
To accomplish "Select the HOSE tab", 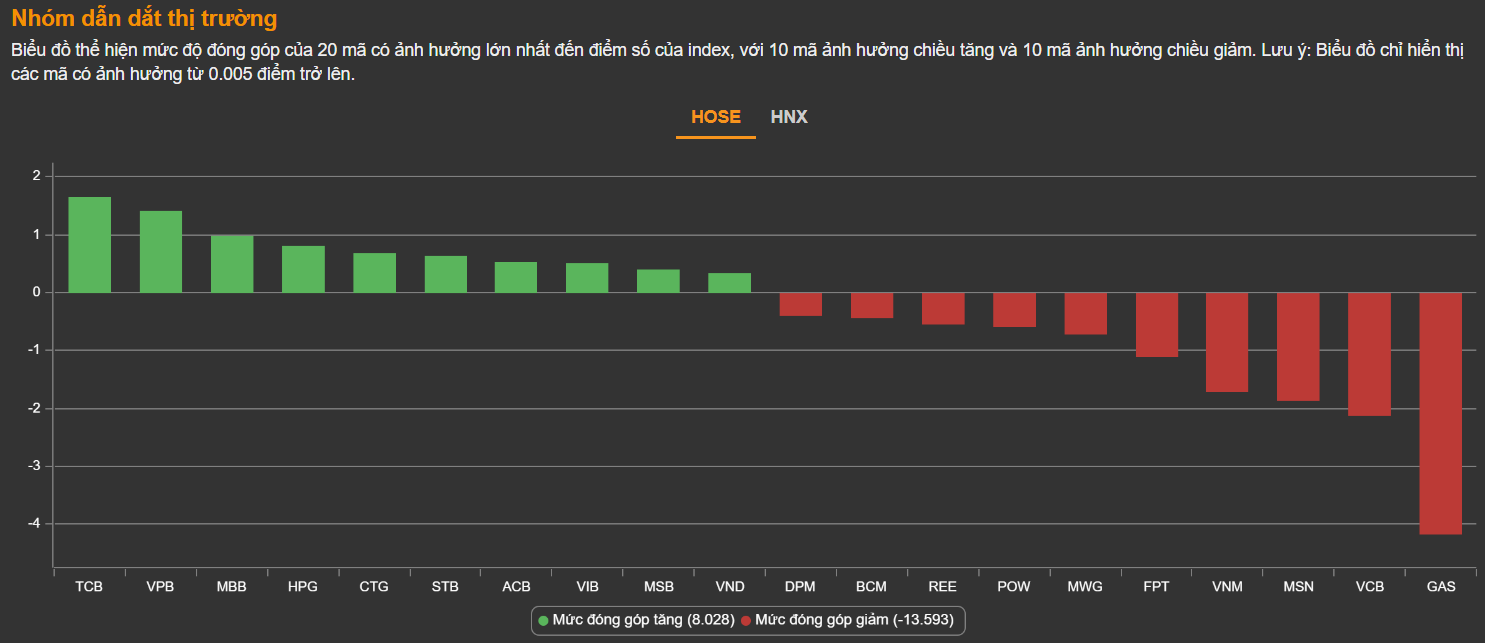I will coord(716,117).
